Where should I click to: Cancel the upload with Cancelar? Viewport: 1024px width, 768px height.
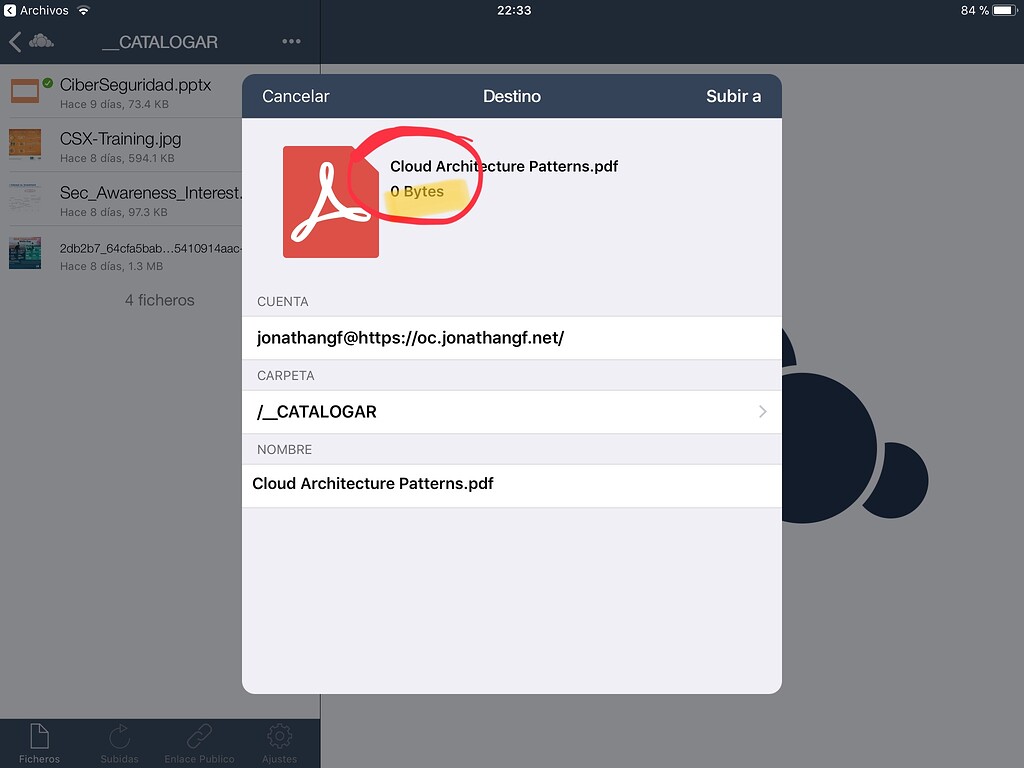295,96
